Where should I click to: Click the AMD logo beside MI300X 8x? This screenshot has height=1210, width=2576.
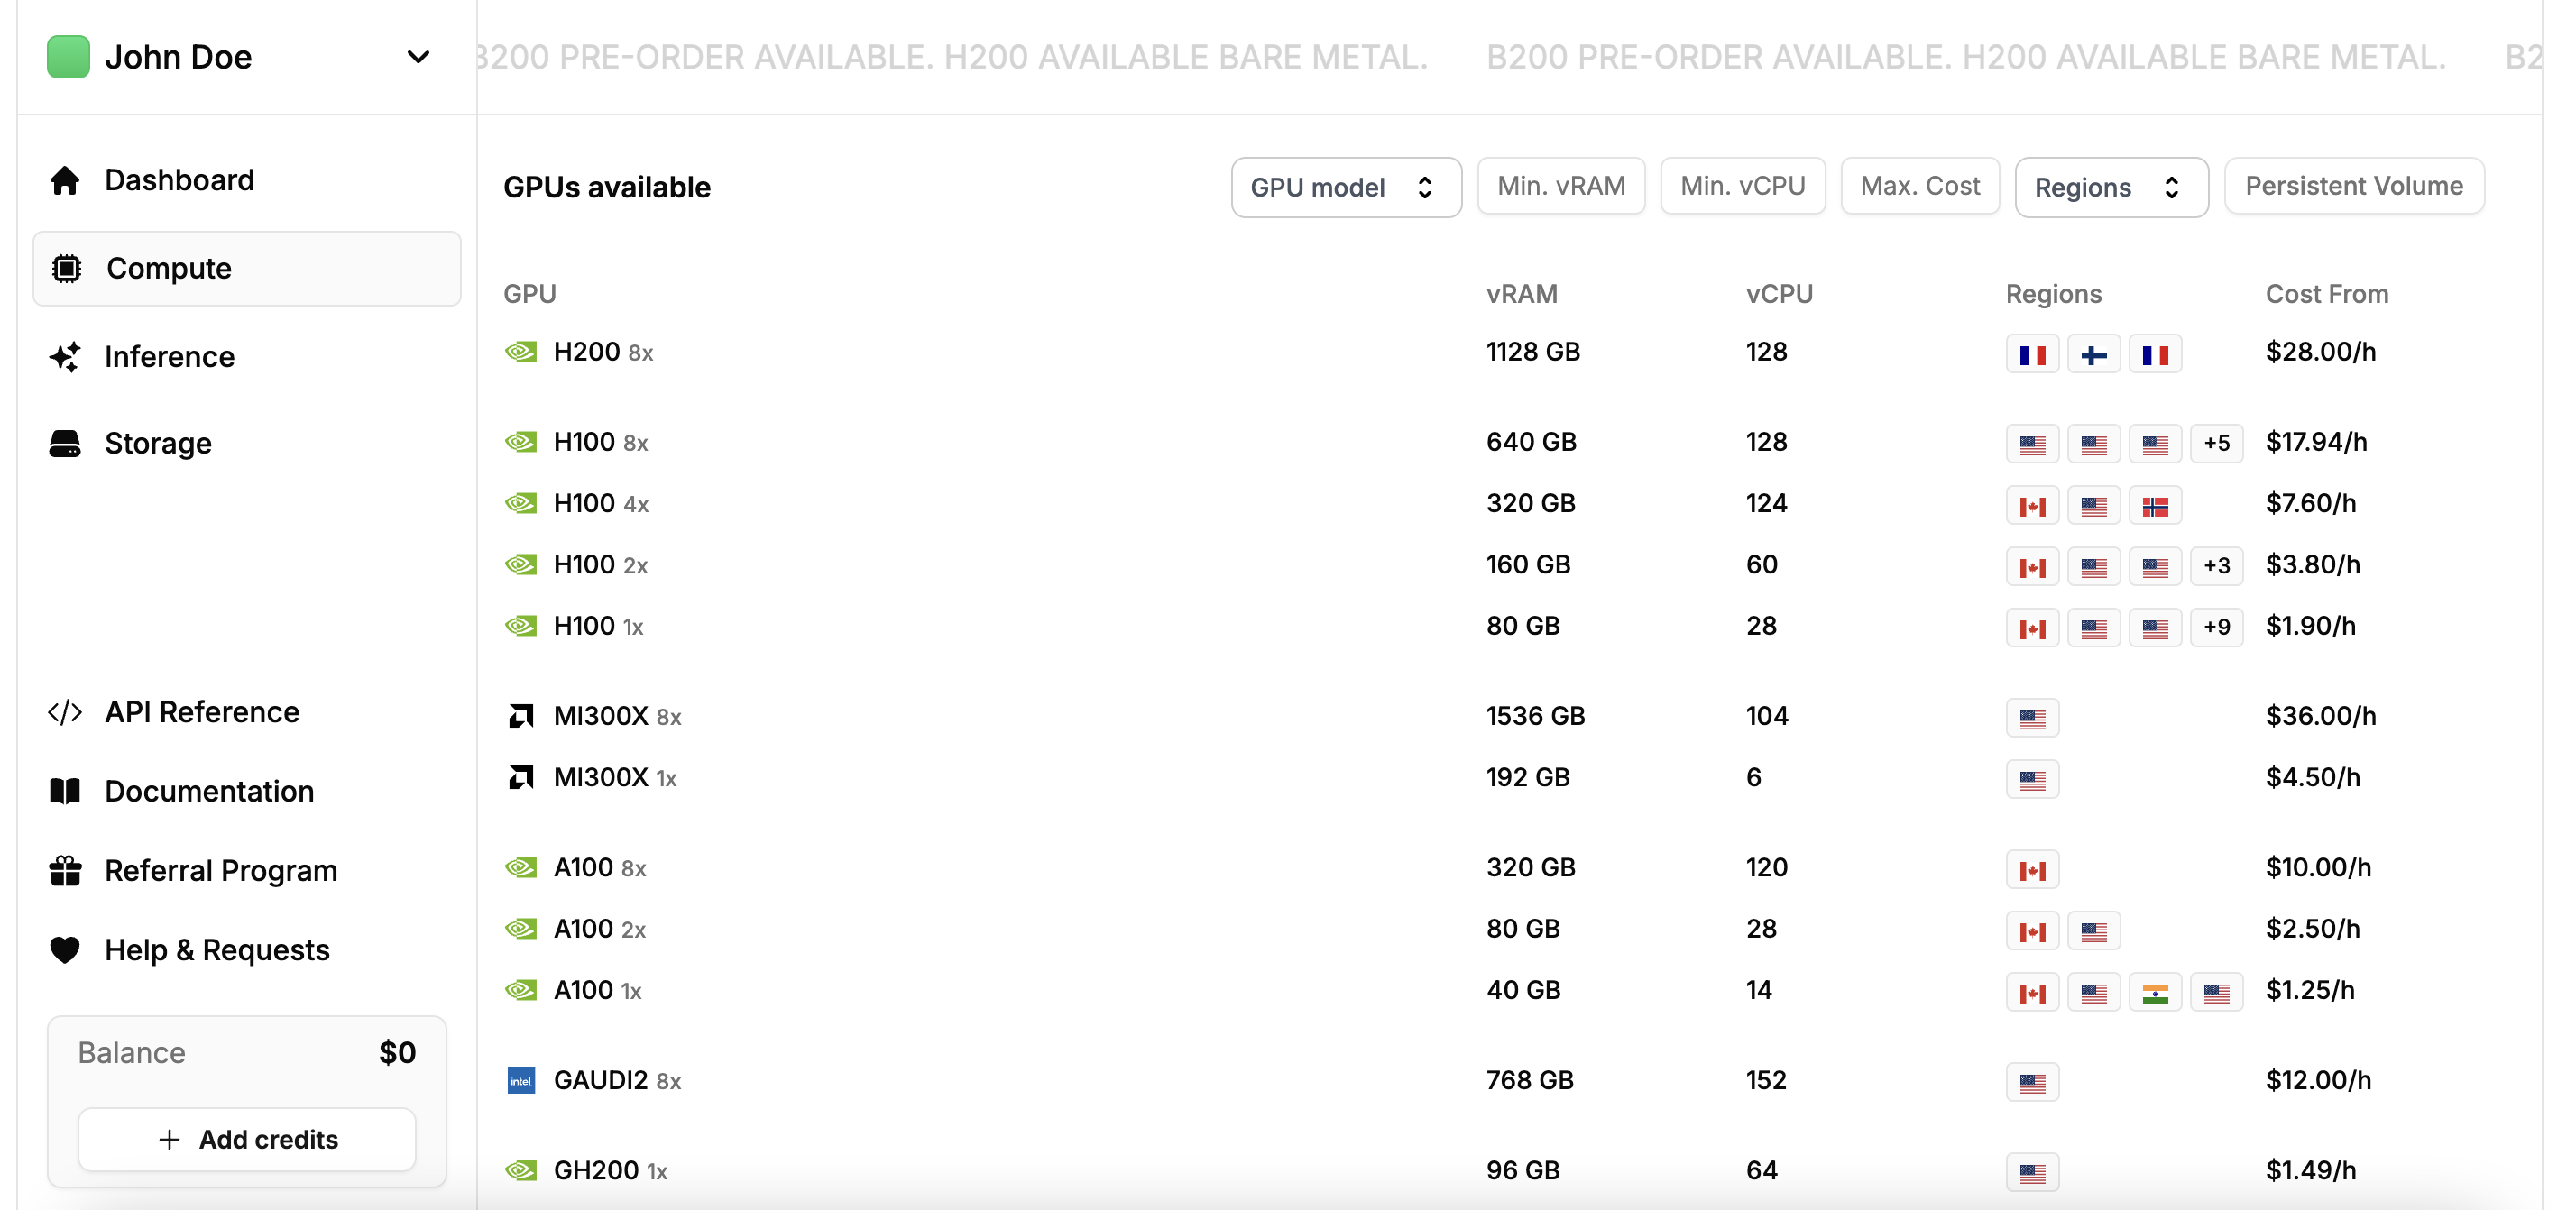(x=521, y=716)
